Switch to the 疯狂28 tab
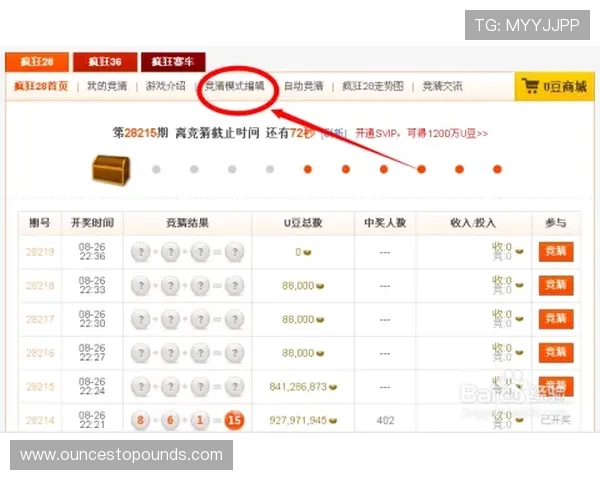This screenshot has width=600, height=480. (37, 62)
